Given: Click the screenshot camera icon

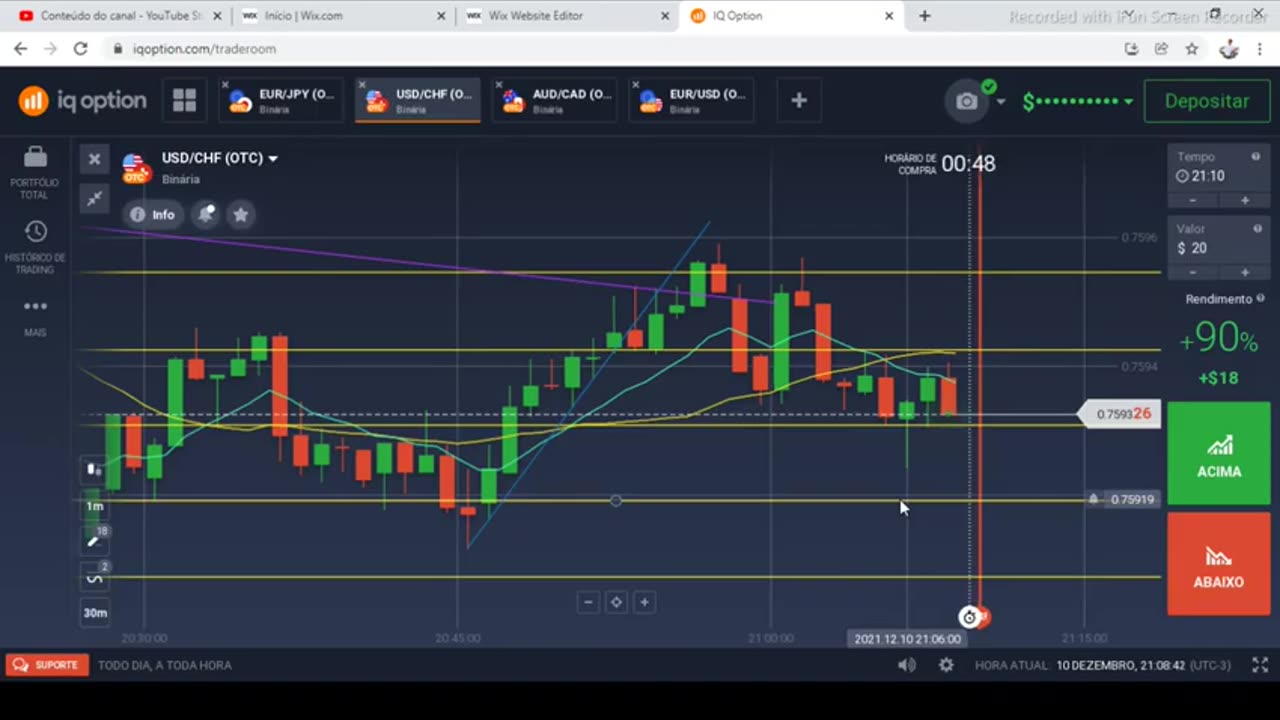Looking at the screenshot, I should (966, 101).
